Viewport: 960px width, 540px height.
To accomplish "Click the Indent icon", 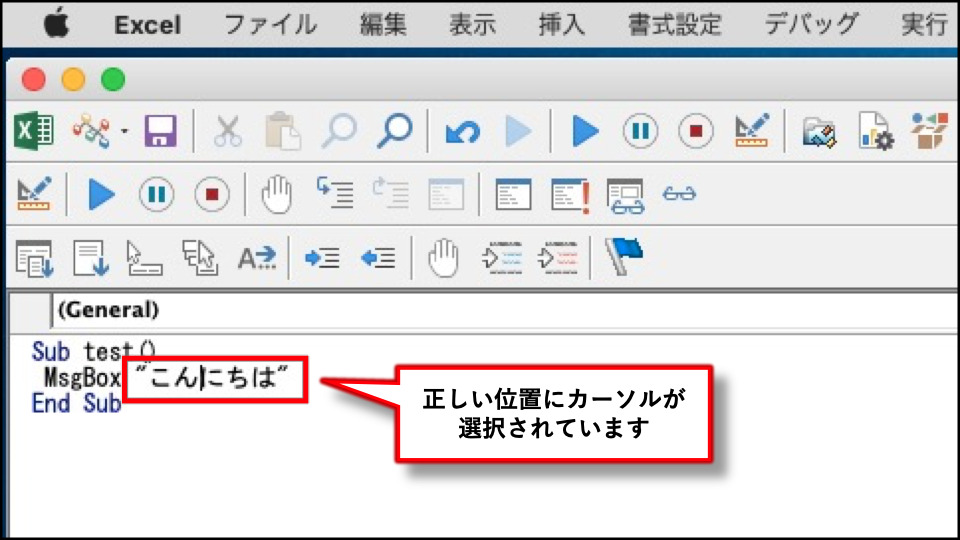I will [322, 258].
